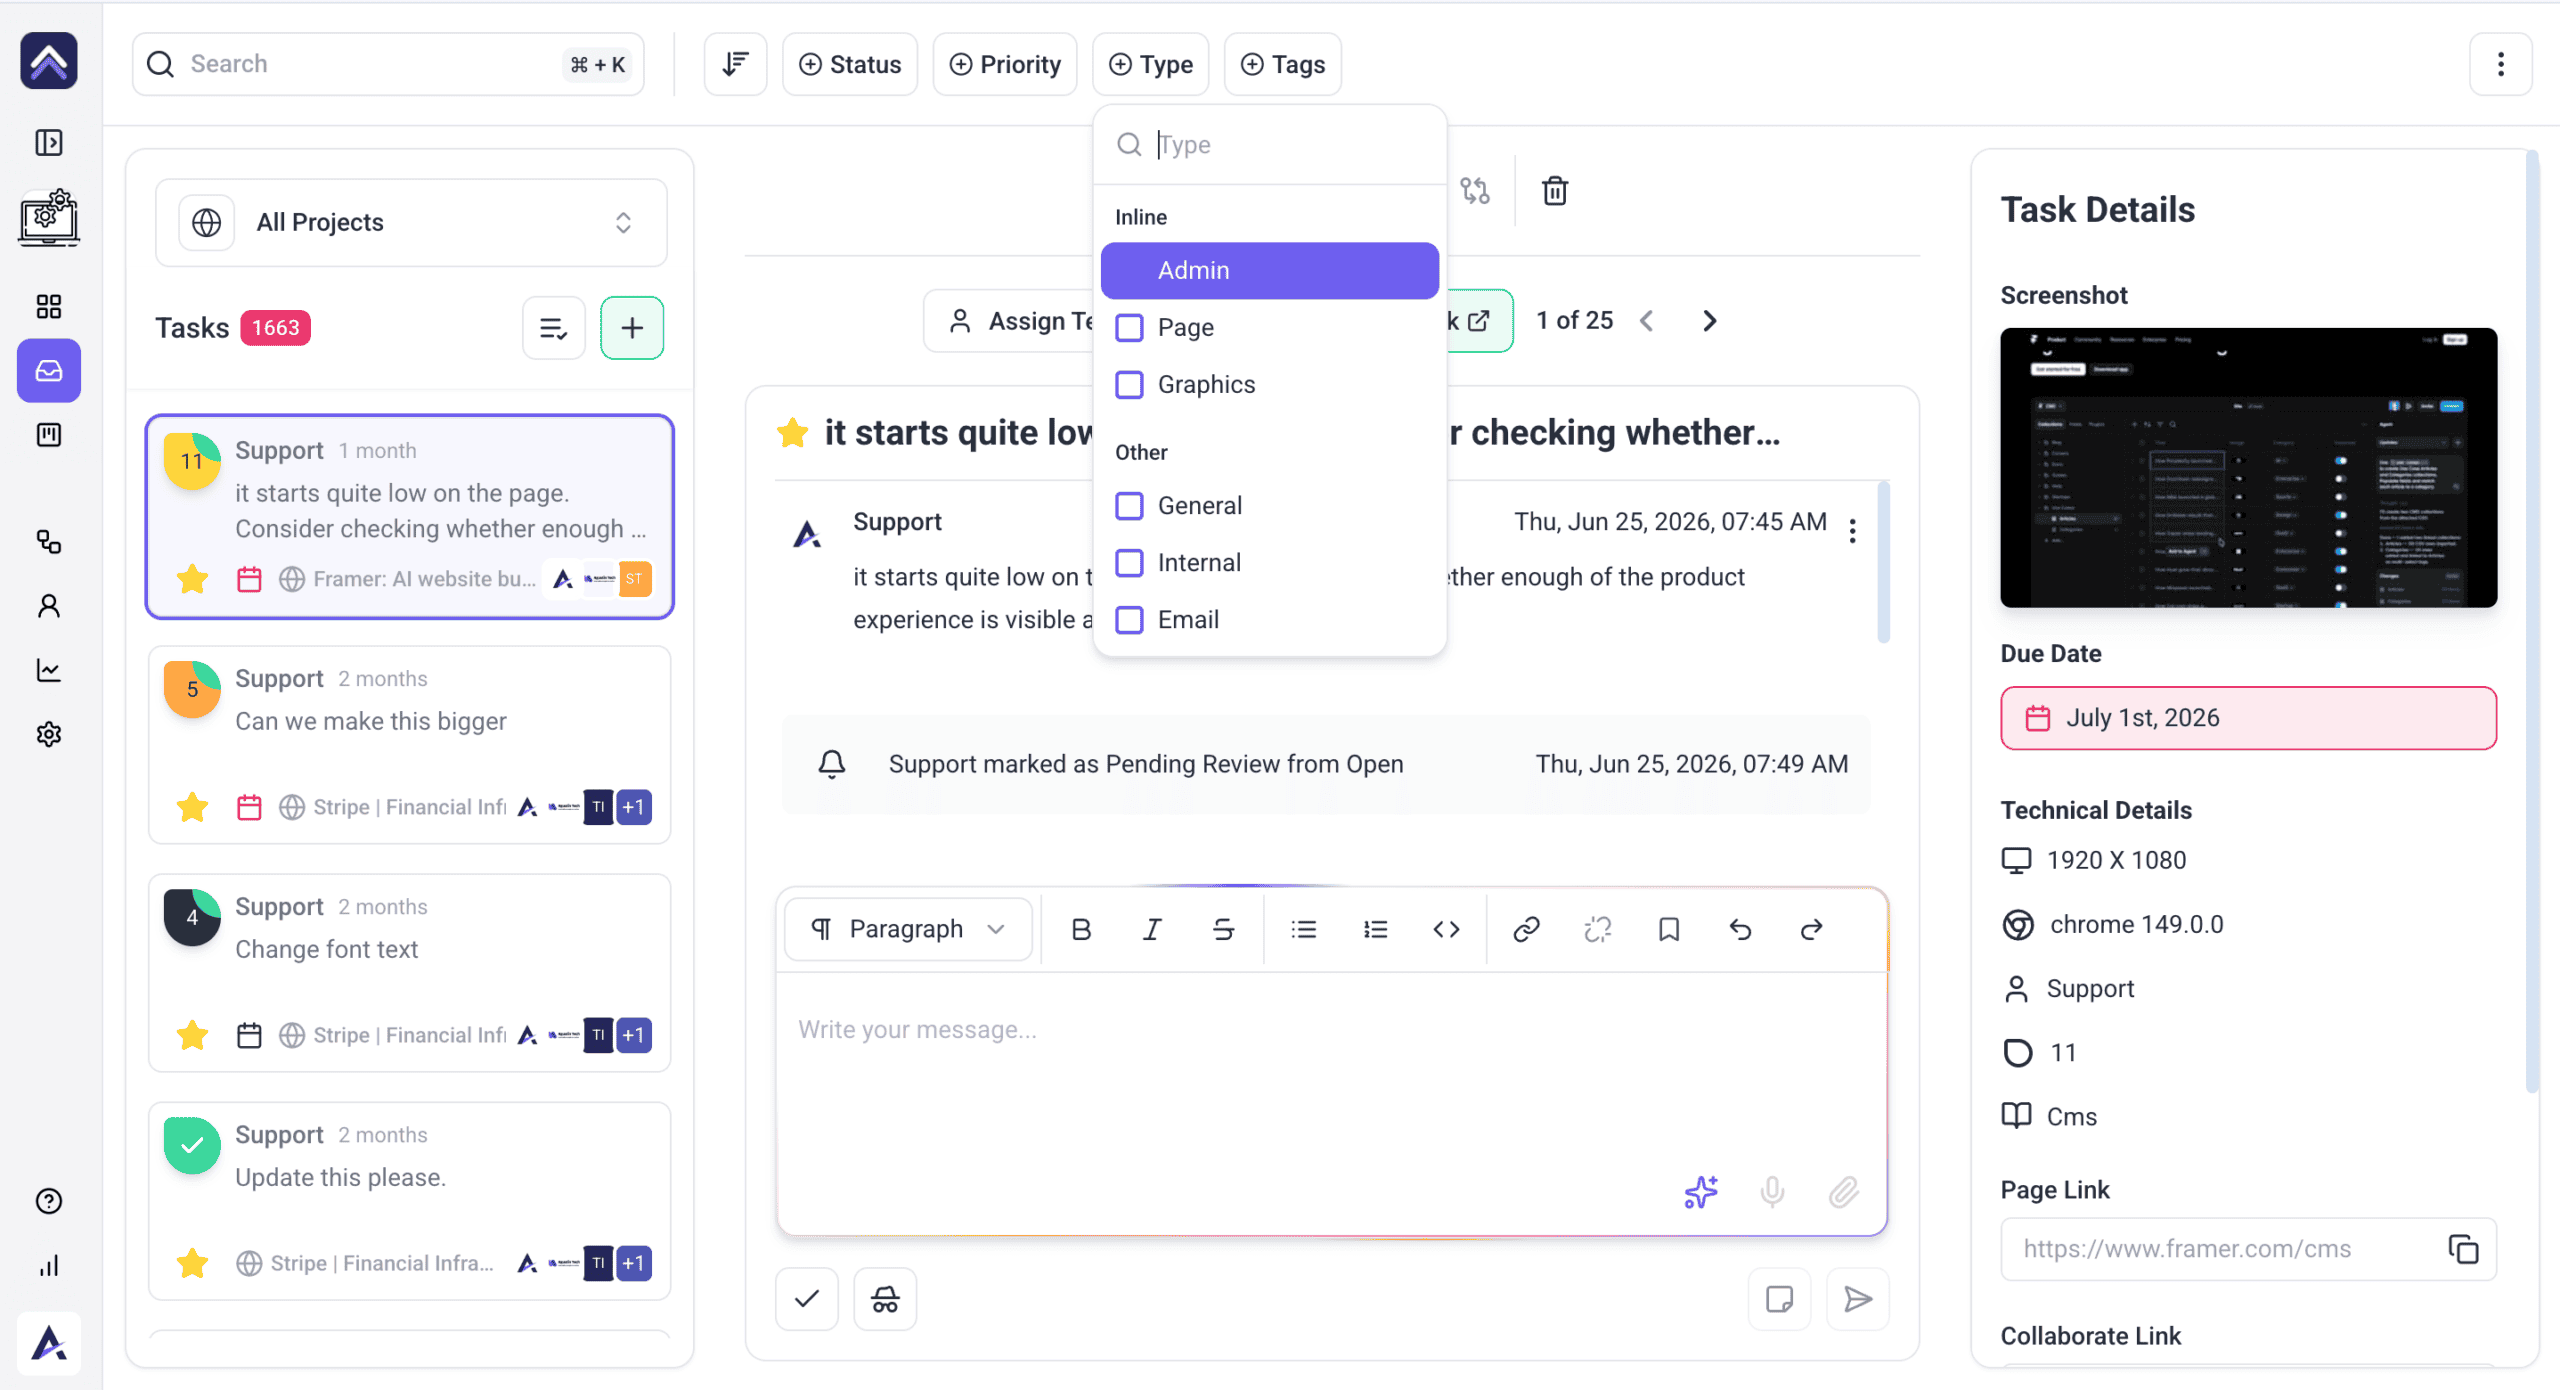Screen dimensions: 2560x1390
Task: Insert numbered list in editor
Action: point(1375,930)
